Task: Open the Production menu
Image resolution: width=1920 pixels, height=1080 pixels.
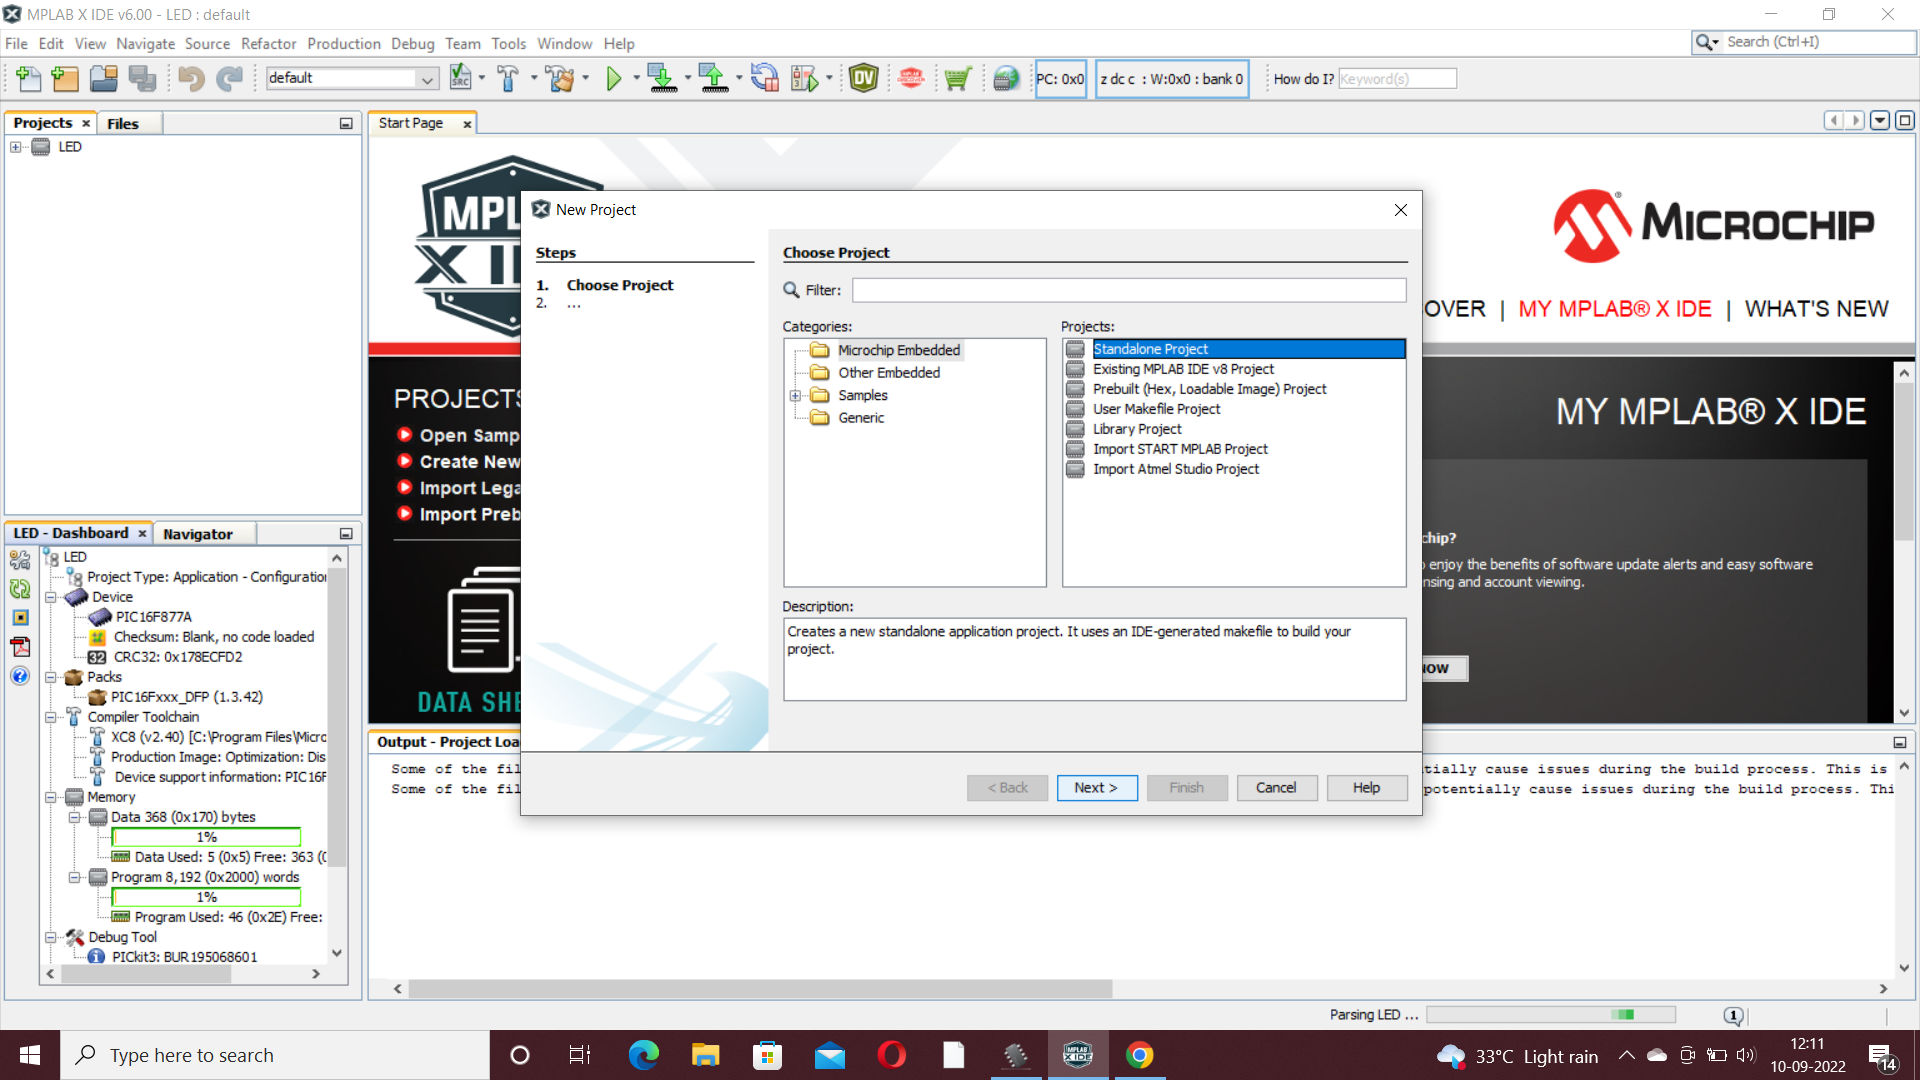Action: (343, 44)
